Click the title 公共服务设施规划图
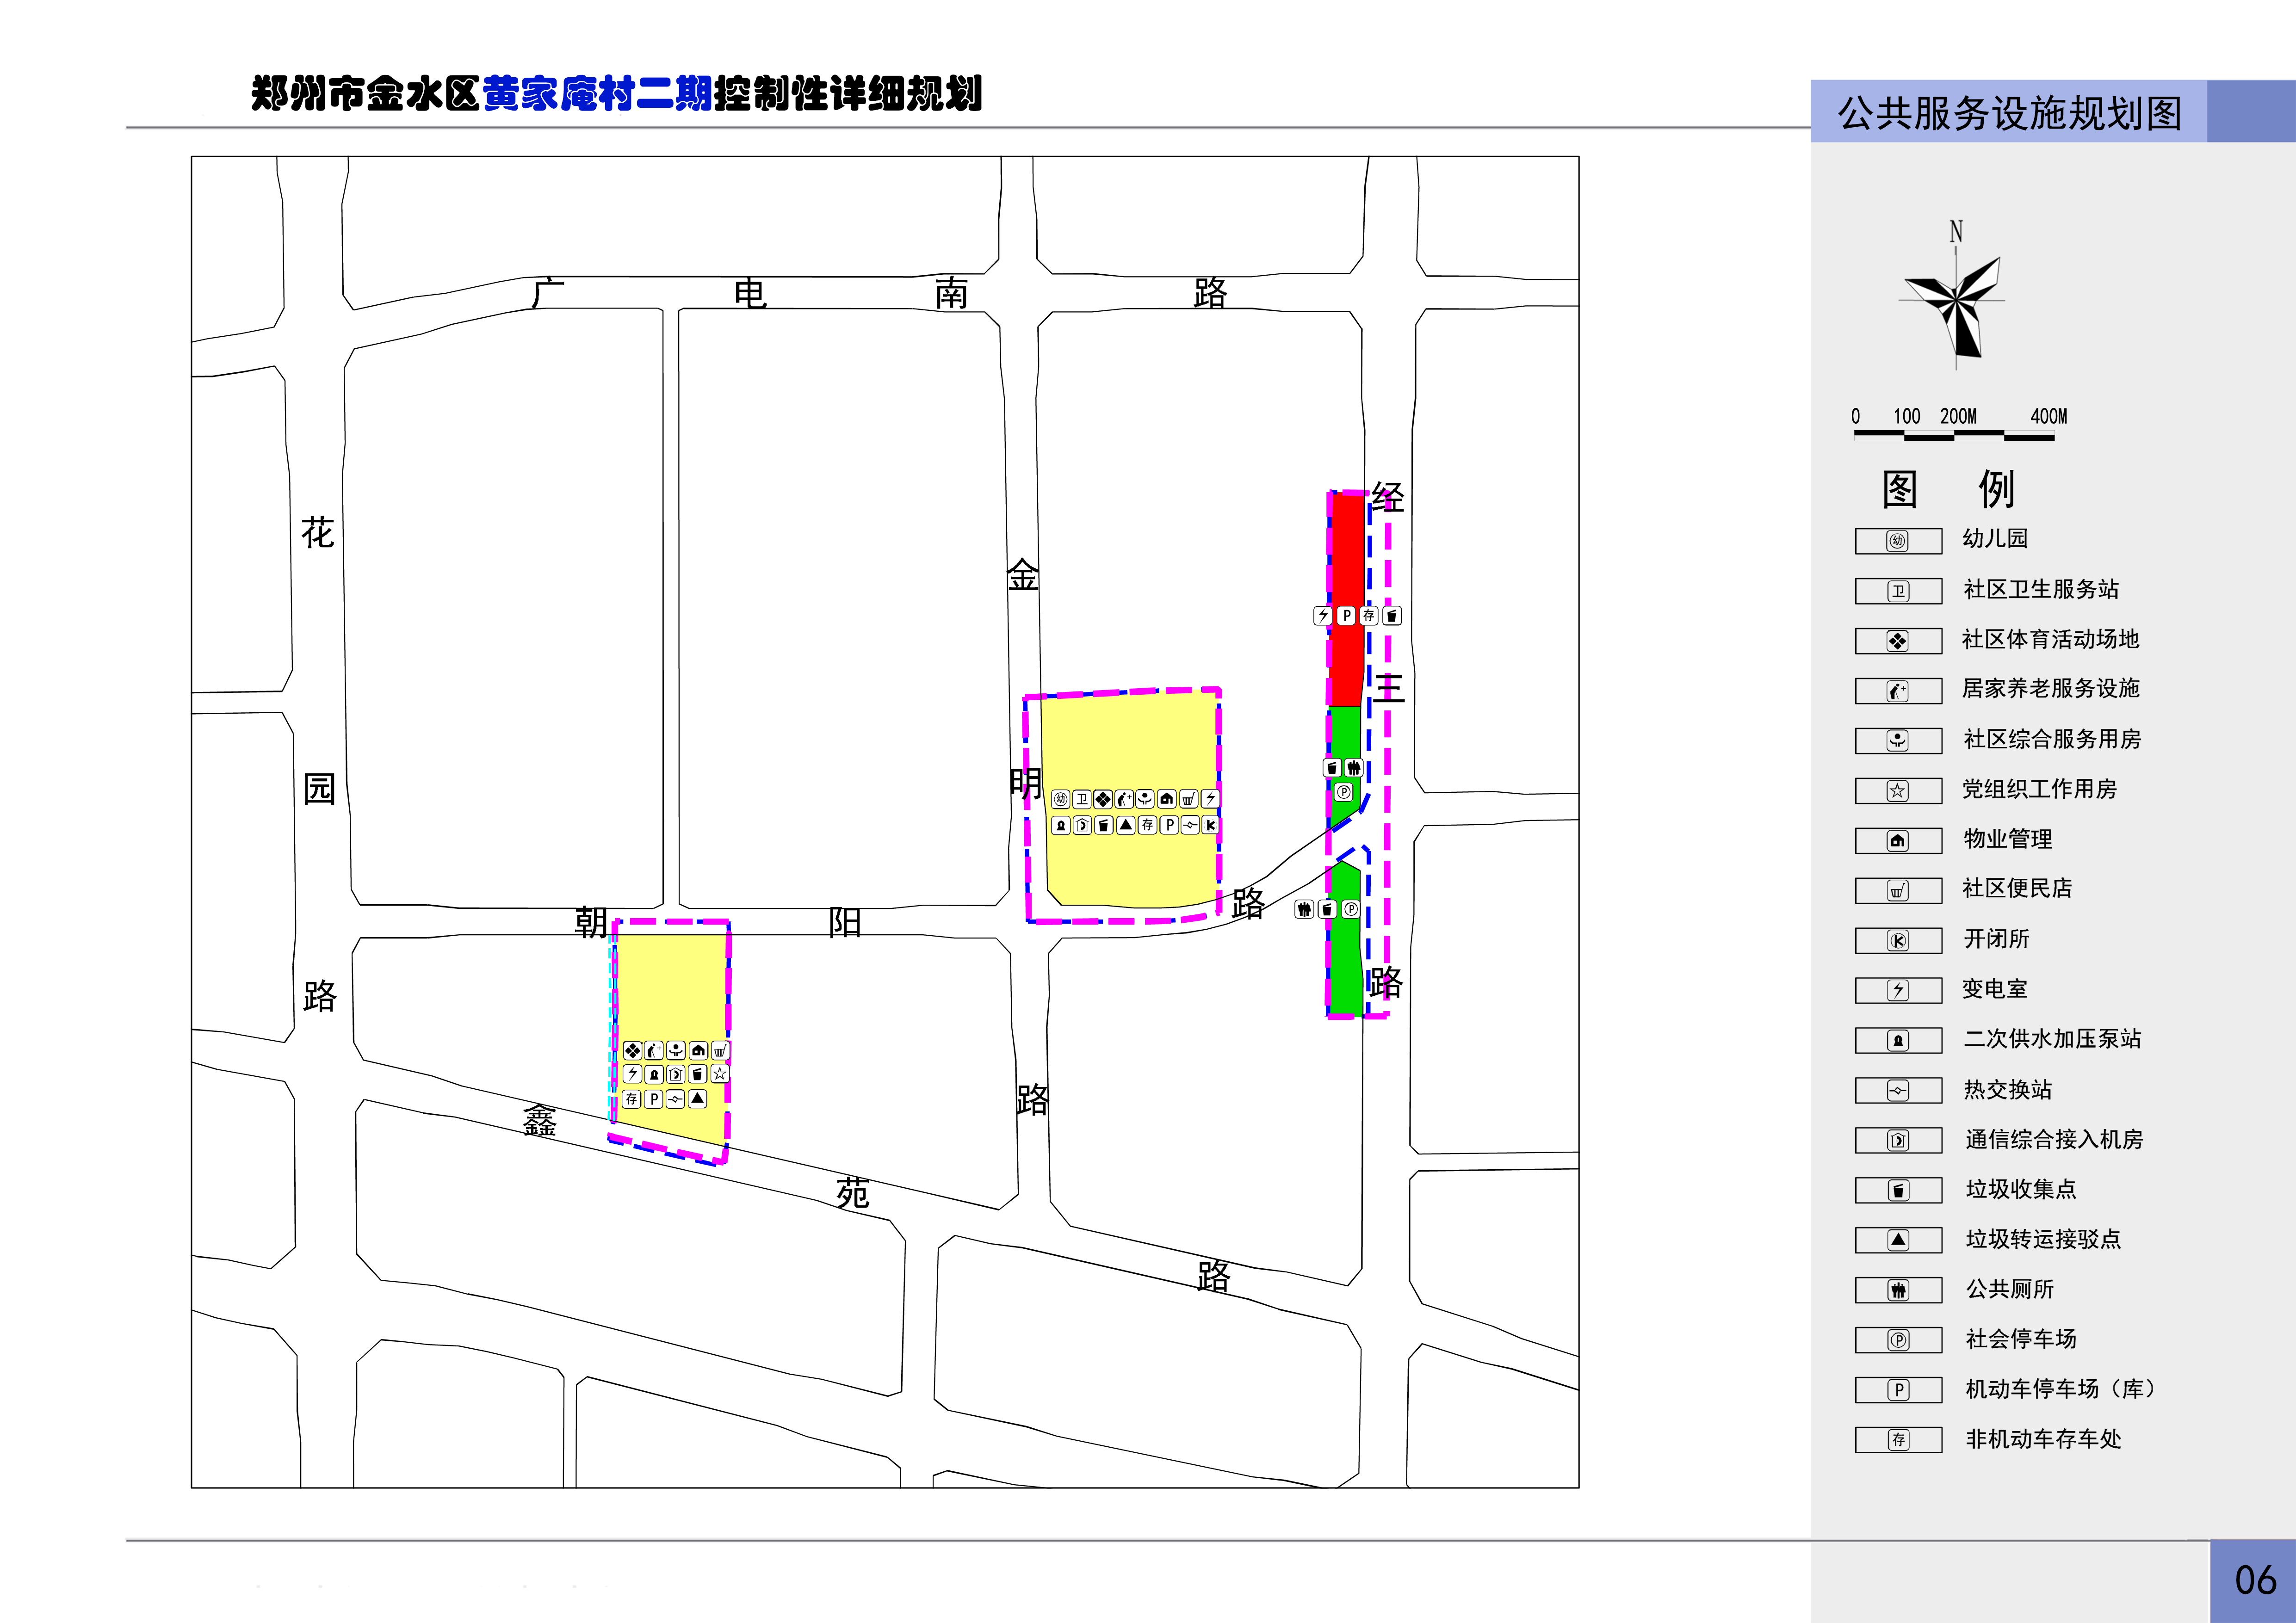 click(x=2010, y=113)
